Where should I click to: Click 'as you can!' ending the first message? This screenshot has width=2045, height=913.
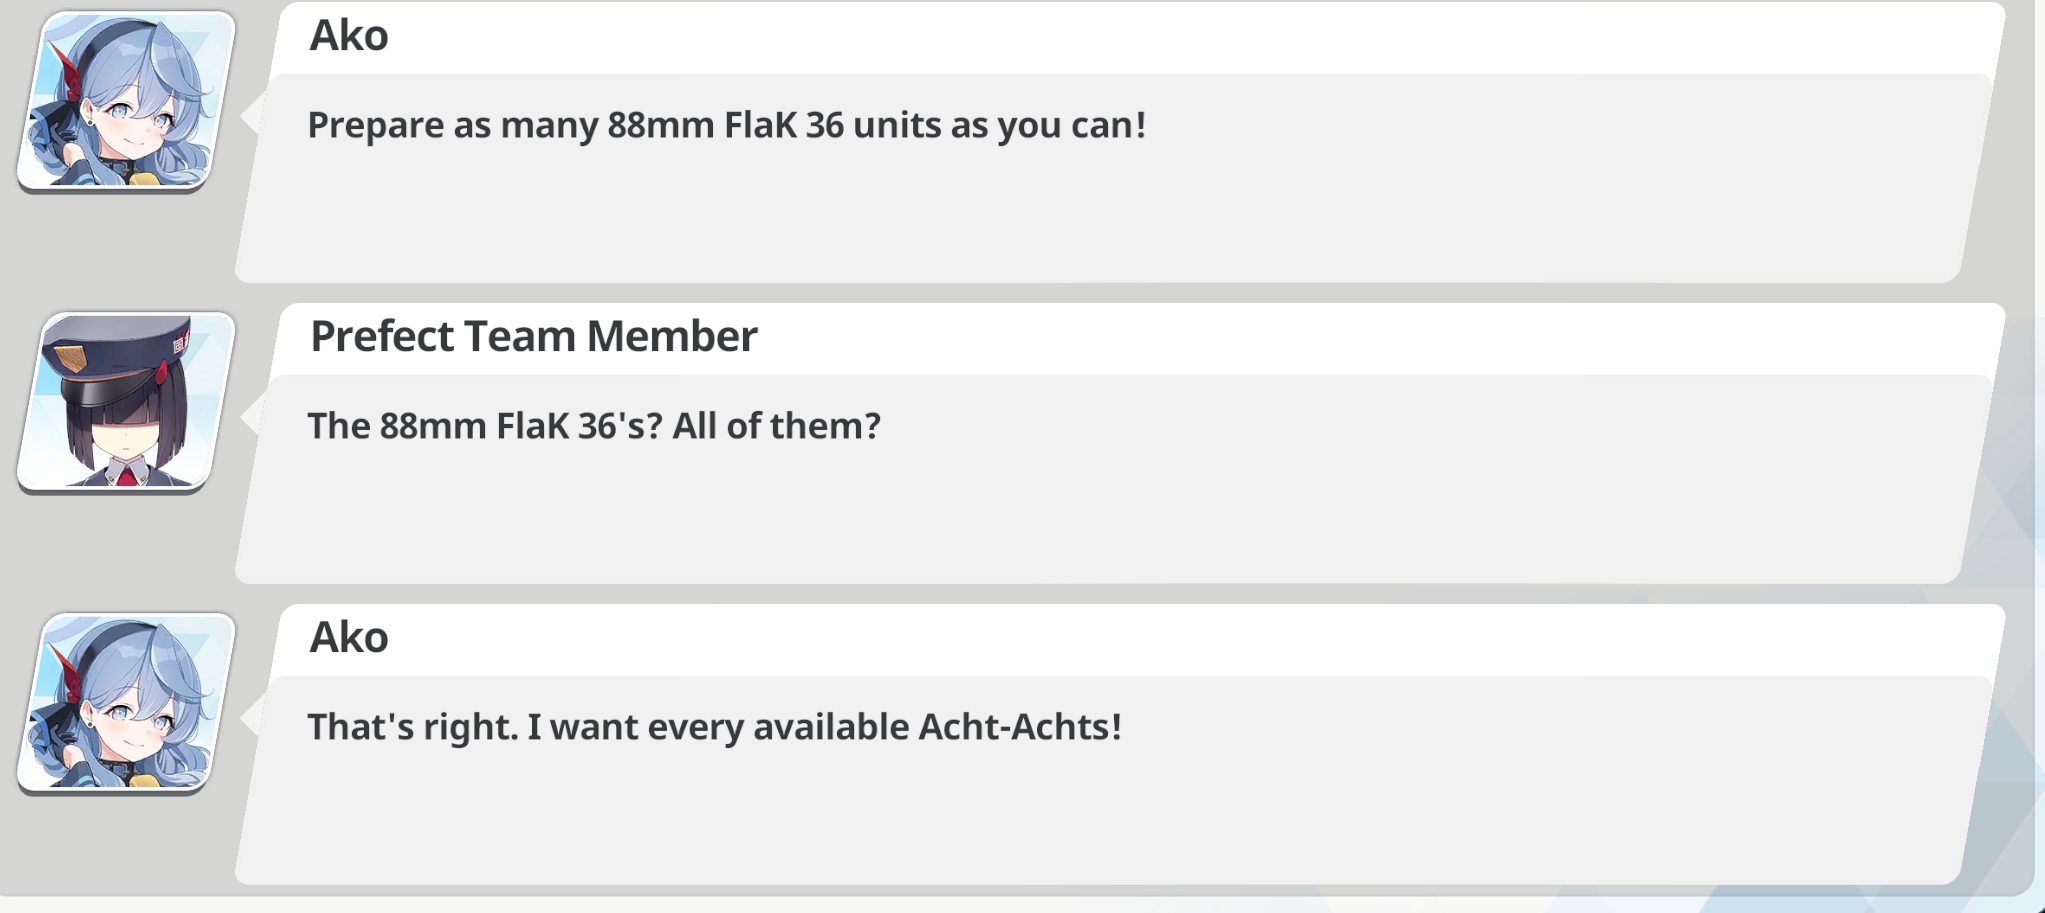[x=1049, y=126]
